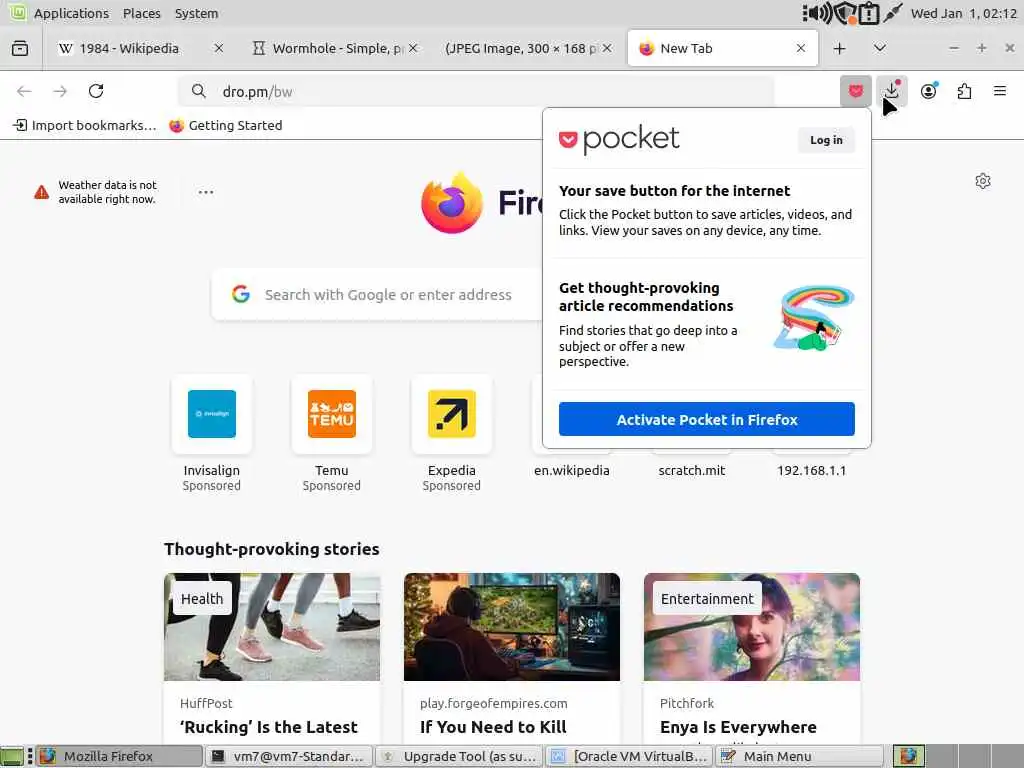Switch to Oracle VM VirtualBox taskbar button
1024x768 pixels.
pos(630,756)
